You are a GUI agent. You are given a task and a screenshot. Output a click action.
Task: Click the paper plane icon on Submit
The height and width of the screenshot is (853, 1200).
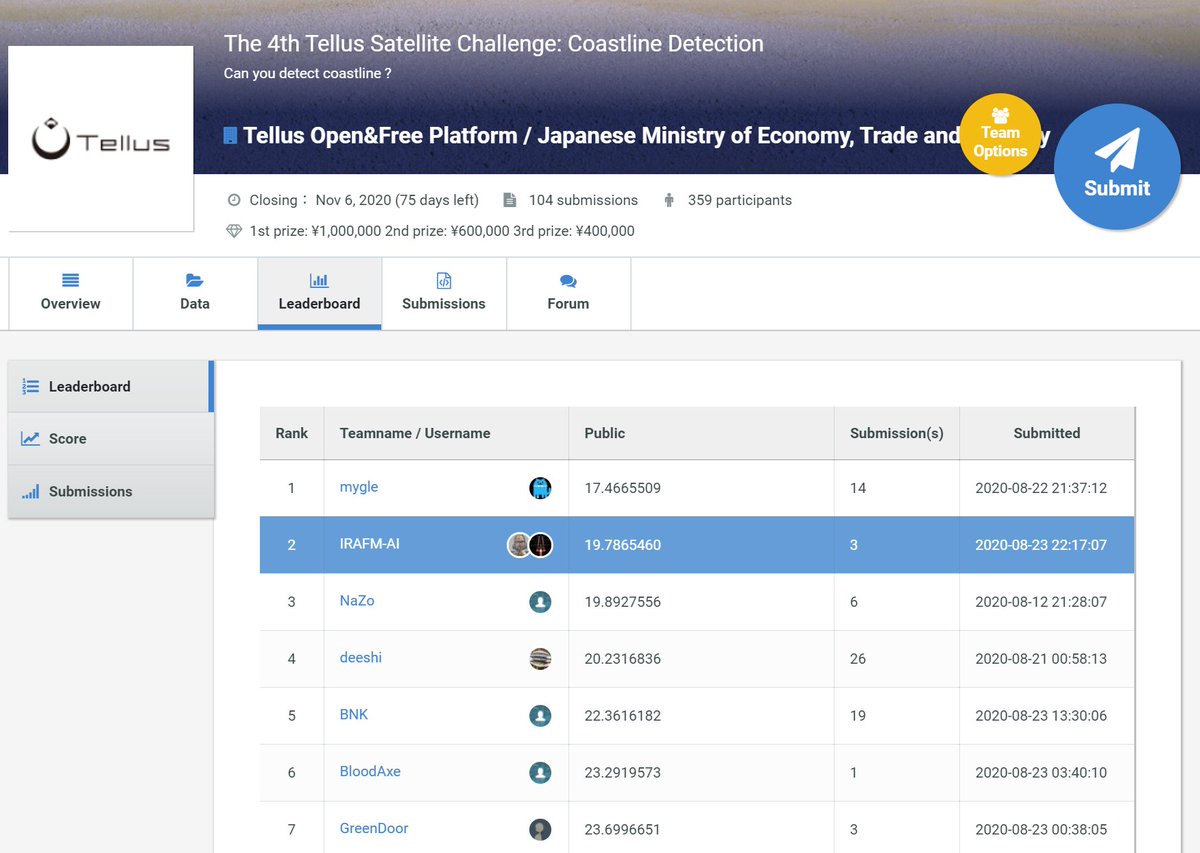coord(1117,149)
